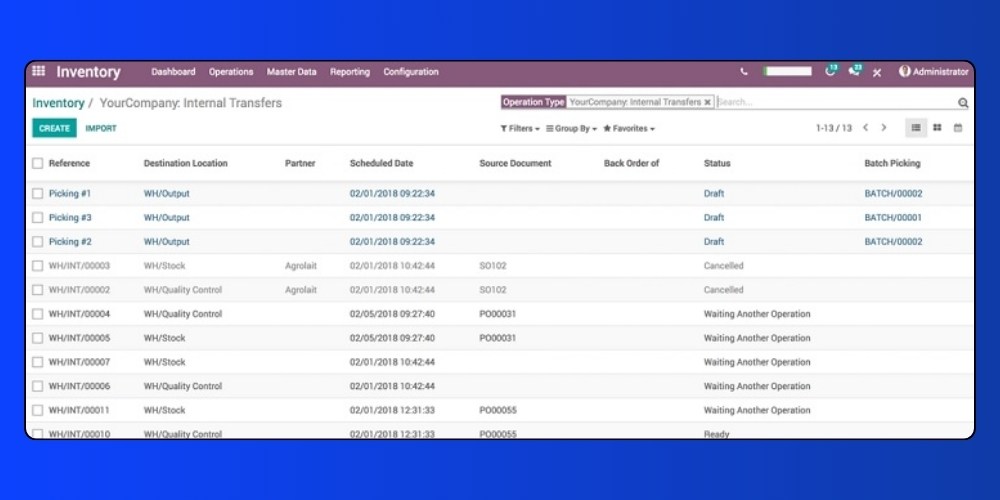The height and width of the screenshot is (500, 1000).
Task: Check the WH/INT/00005 row checkbox
Action: click(38, 338)
